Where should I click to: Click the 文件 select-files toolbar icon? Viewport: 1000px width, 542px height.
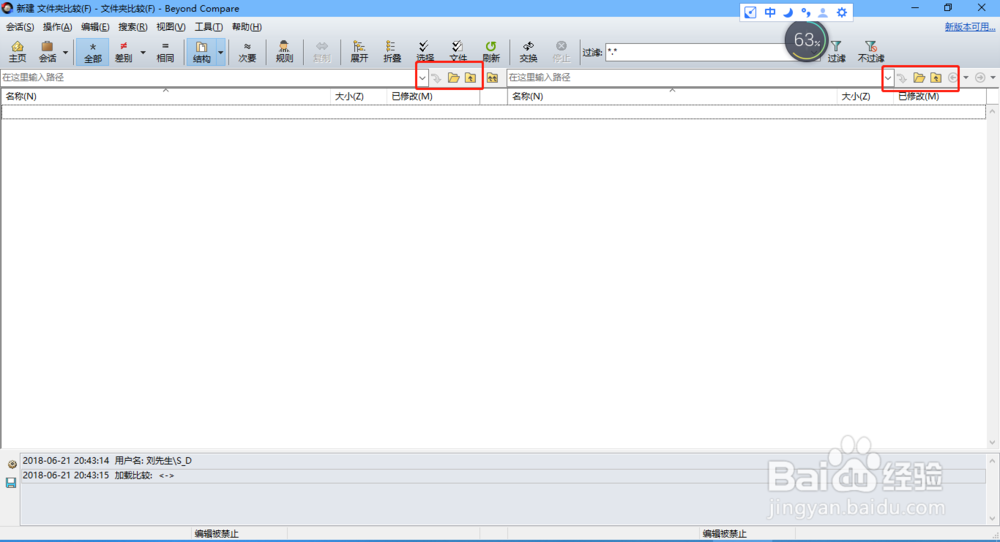pos(458,52)
